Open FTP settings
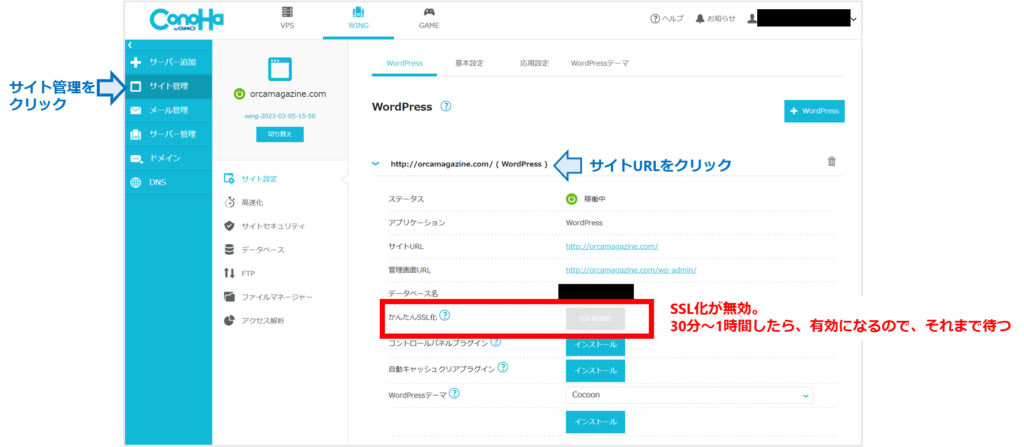The width and height of the screenshot is (1024, 447). (248, 273)
